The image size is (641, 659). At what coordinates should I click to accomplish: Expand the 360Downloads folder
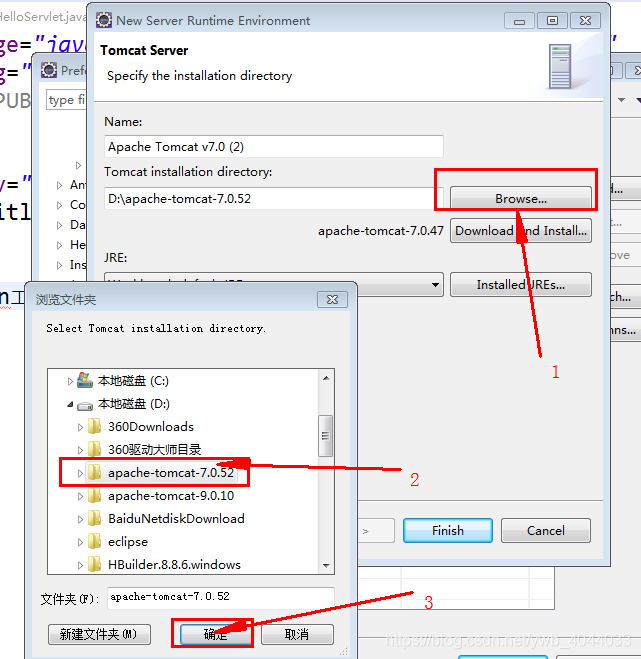point(80,427)
